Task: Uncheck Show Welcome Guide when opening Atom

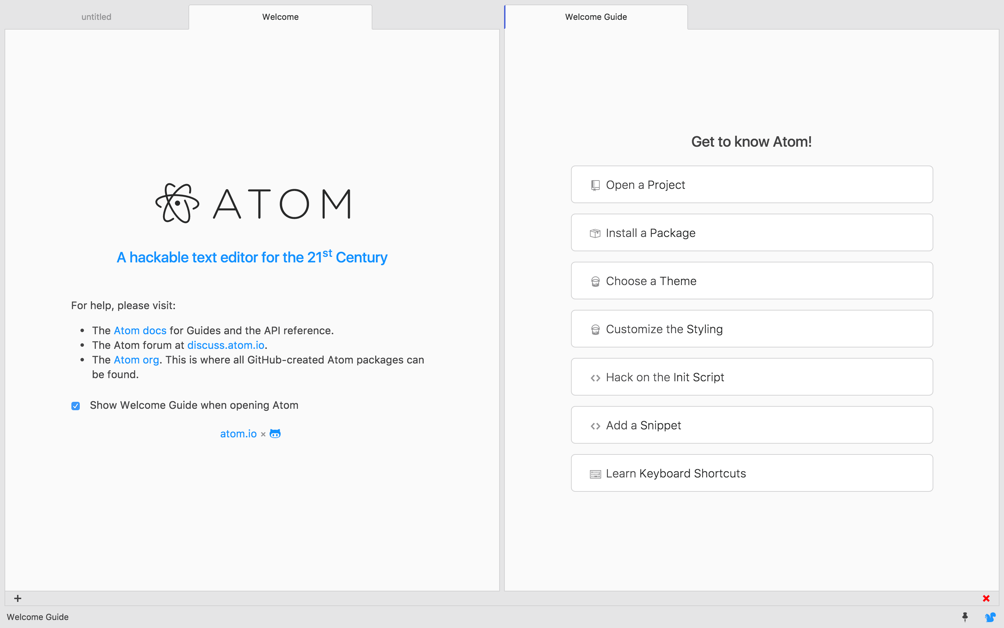Action: pos(76,406)
